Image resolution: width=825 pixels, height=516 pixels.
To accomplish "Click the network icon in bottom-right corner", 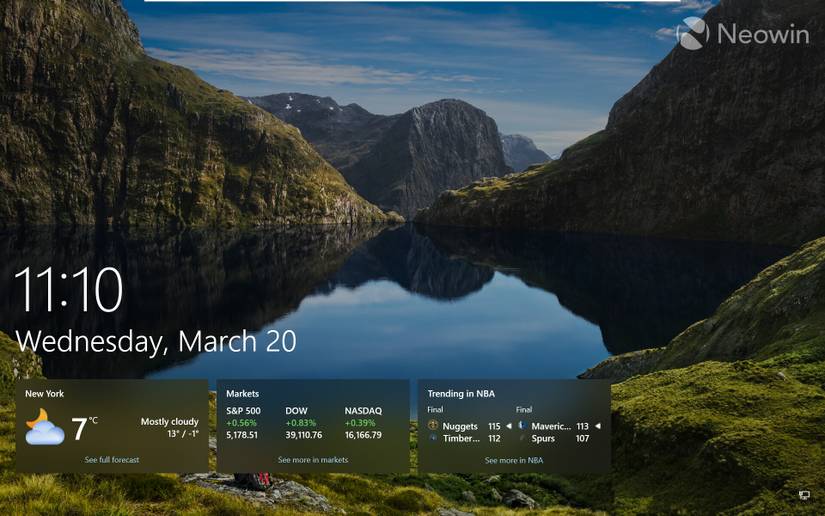I will (804, 494).
